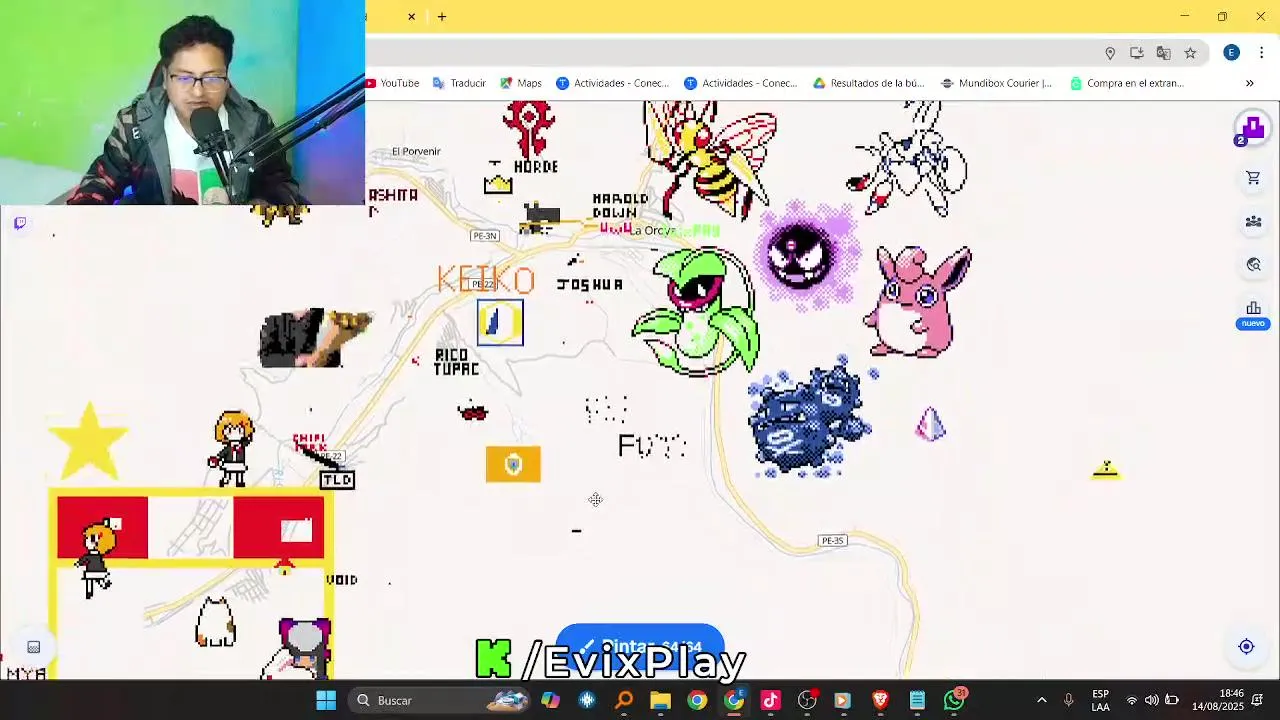Open WhatsApp from the taskbar

click(x=954, y=700)
